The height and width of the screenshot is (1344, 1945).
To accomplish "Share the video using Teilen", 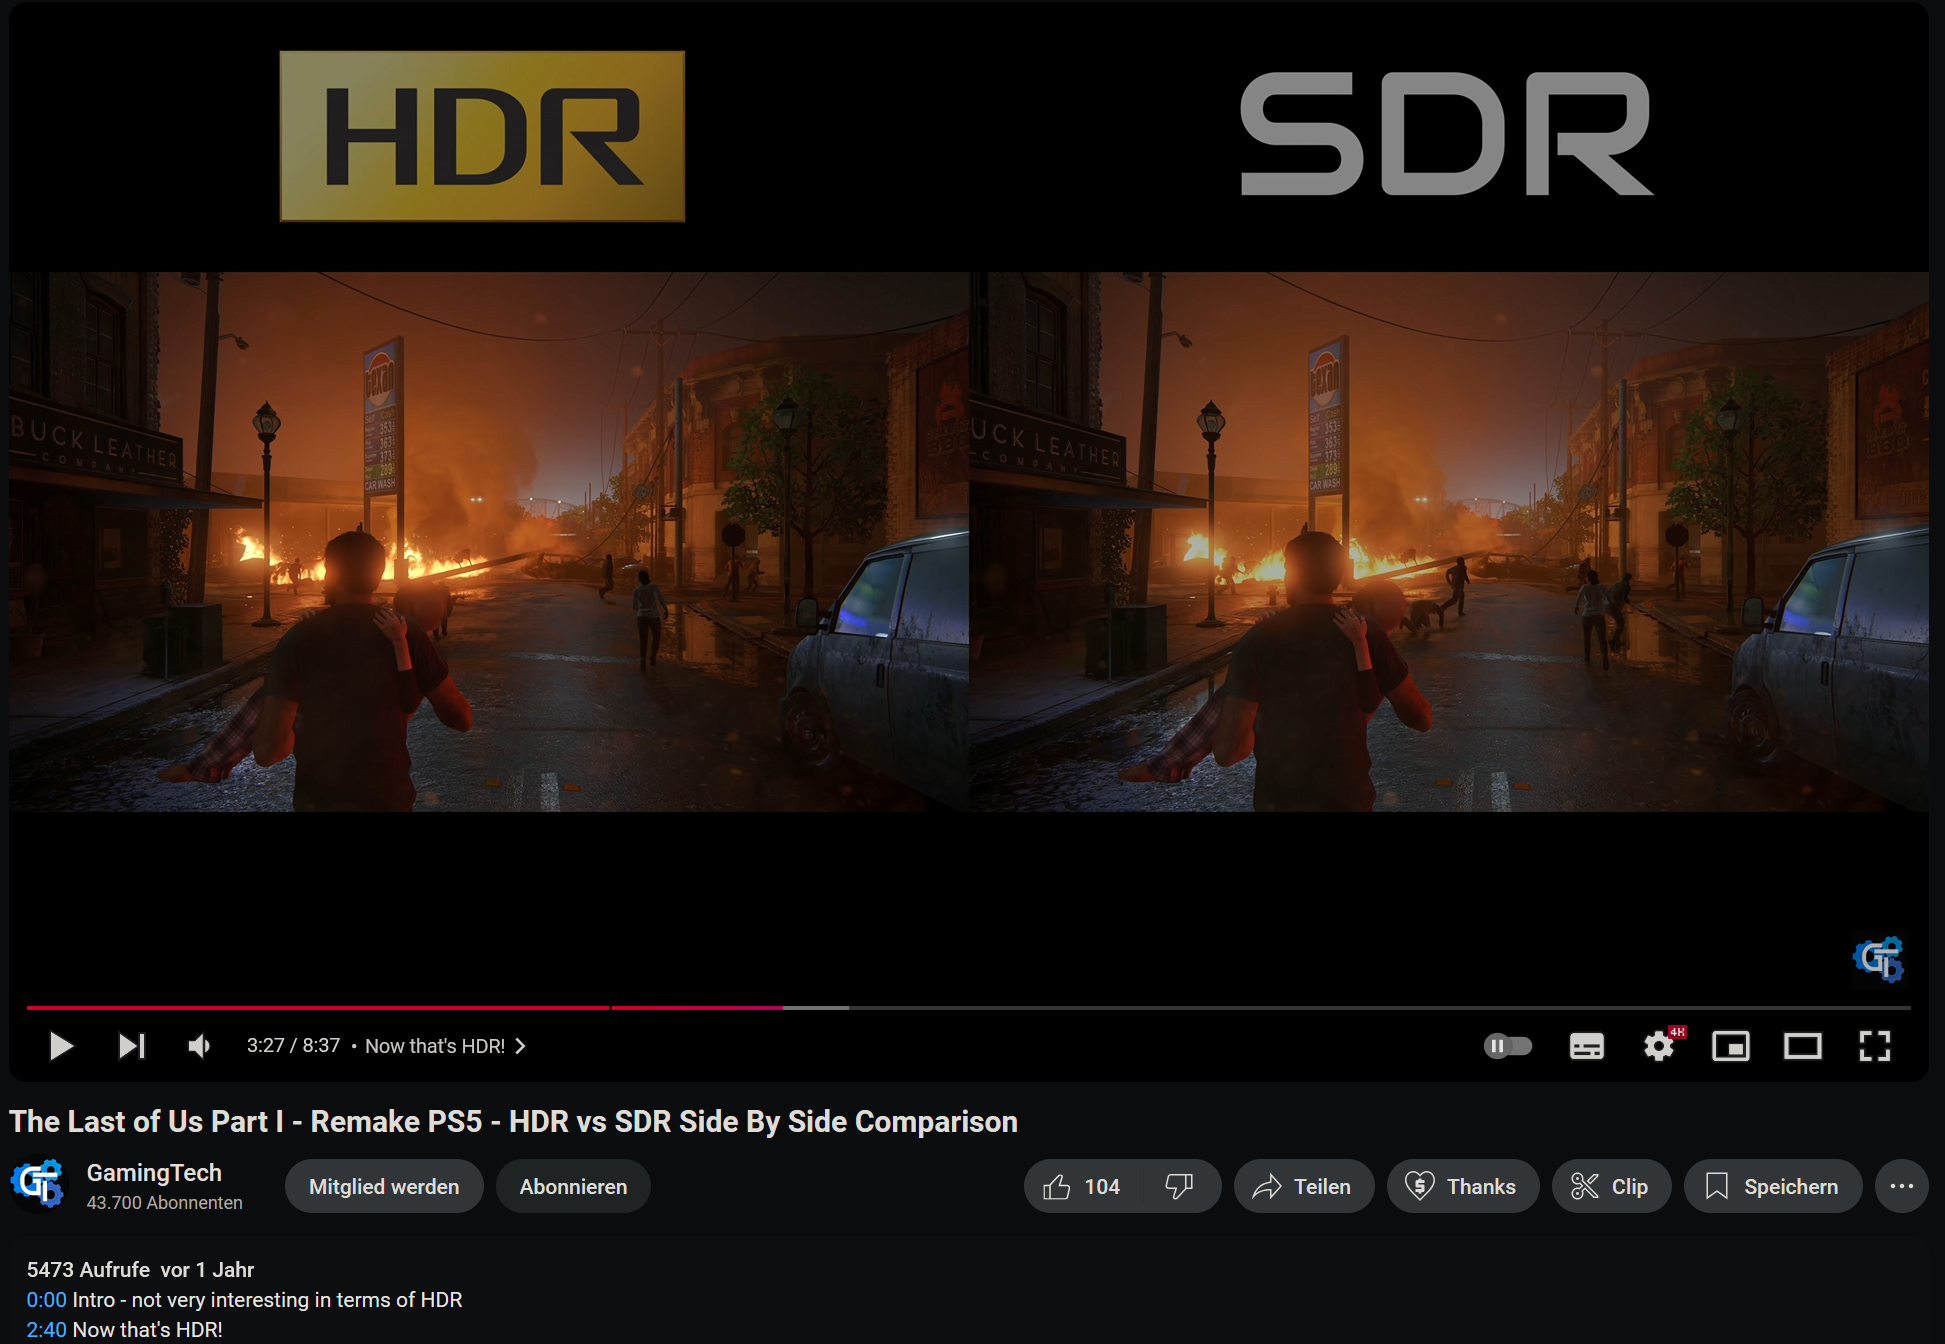I will click(1304, 1186).
